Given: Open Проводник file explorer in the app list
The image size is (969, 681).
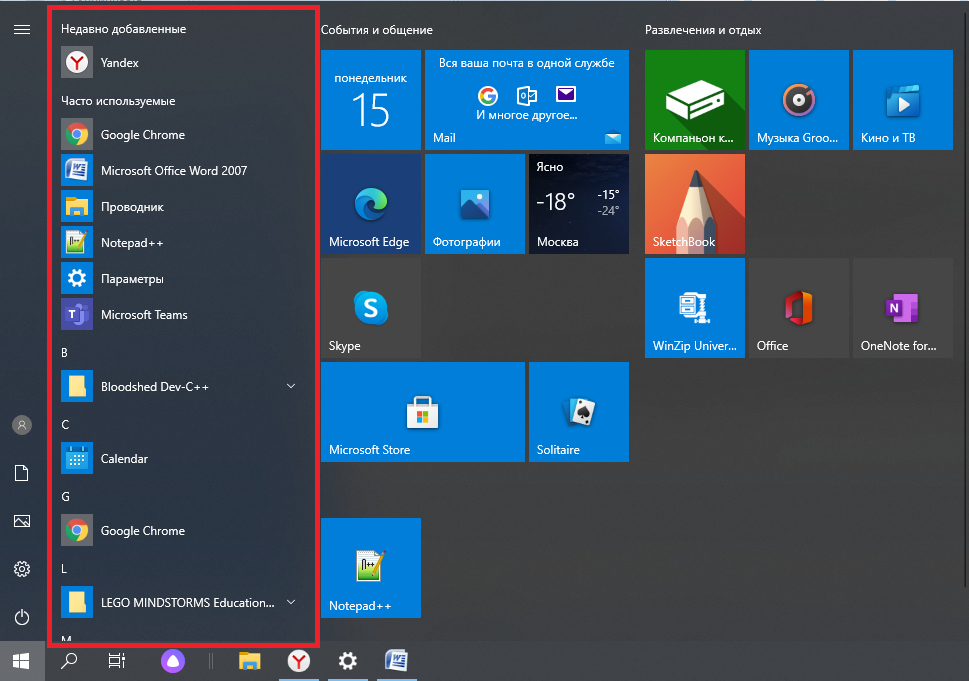Looking at the screenshot, I should click(179, 206).
